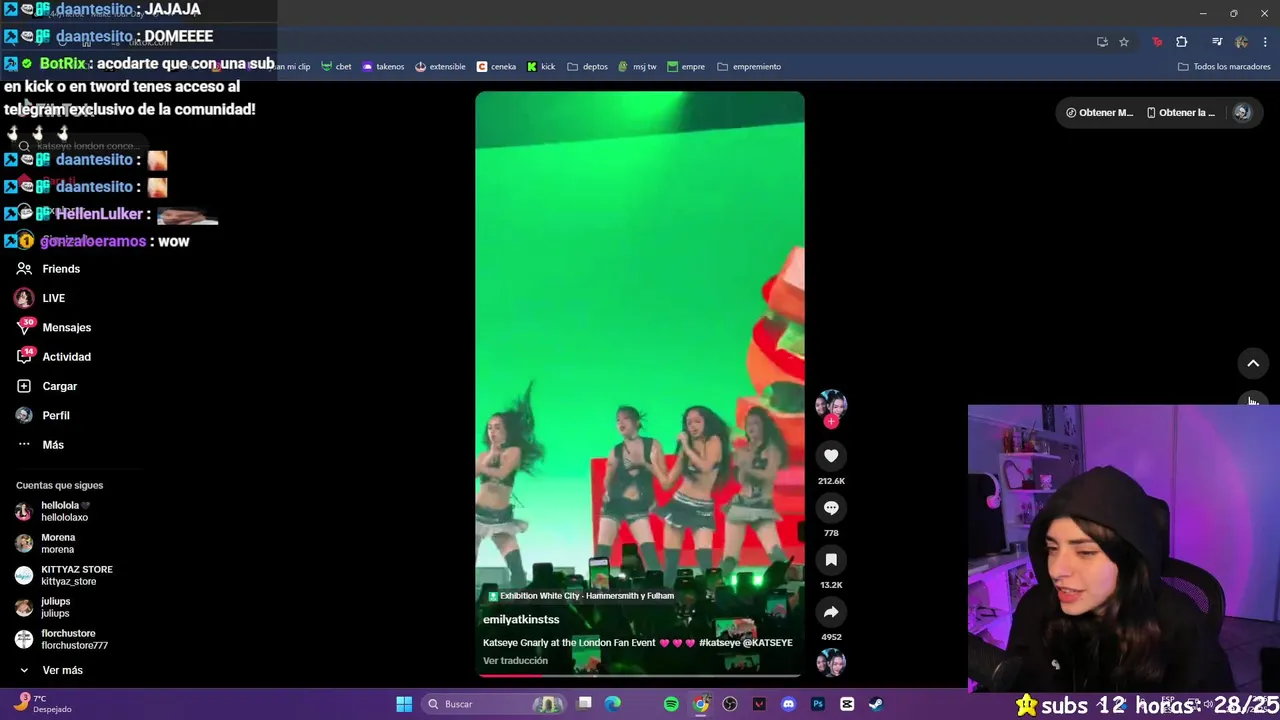The image size is (1280, 720).
Task: Open OBS Studio from the taskbar
Action: click(730, 704)
